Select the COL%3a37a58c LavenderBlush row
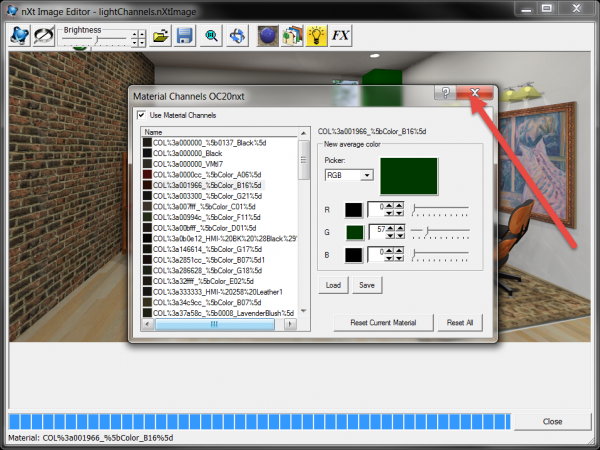The width and height of the screenshot is (600, 450). click(x=220, y=313)
